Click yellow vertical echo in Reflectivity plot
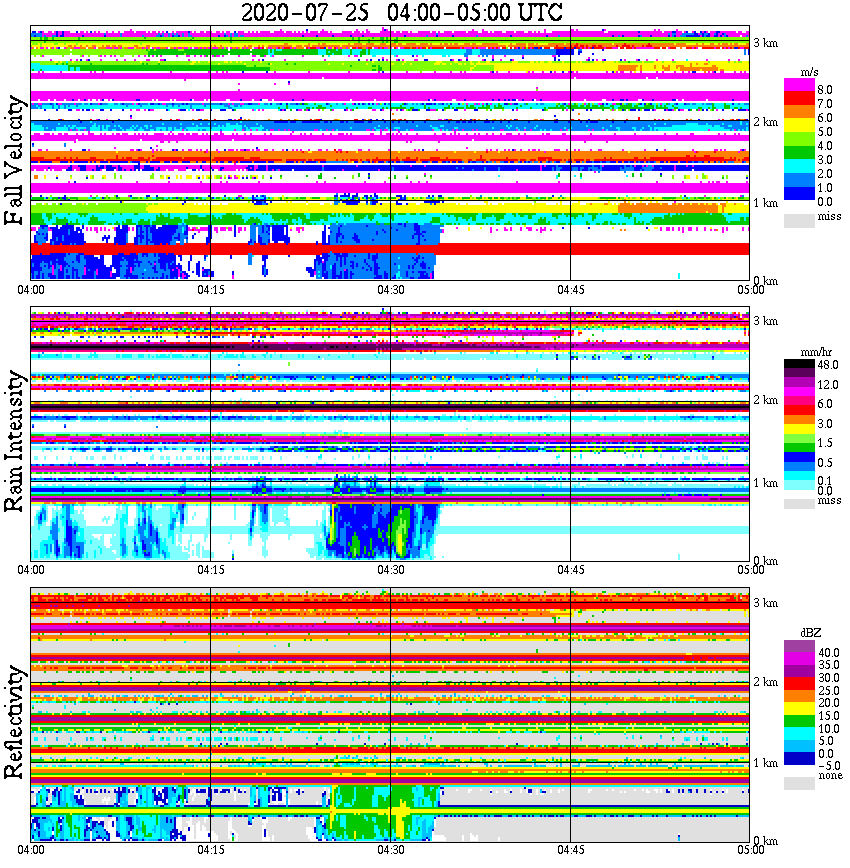Viewport: 850px width, 868px height. click(x=401, y=817)
